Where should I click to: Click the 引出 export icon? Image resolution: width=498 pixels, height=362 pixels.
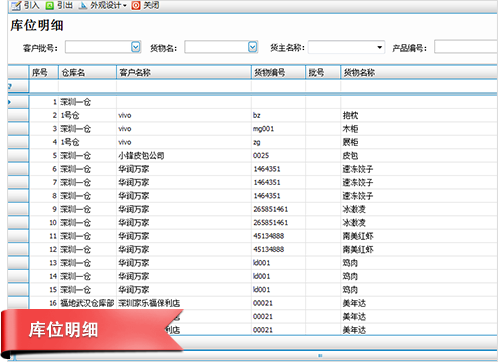coord(50,6)
